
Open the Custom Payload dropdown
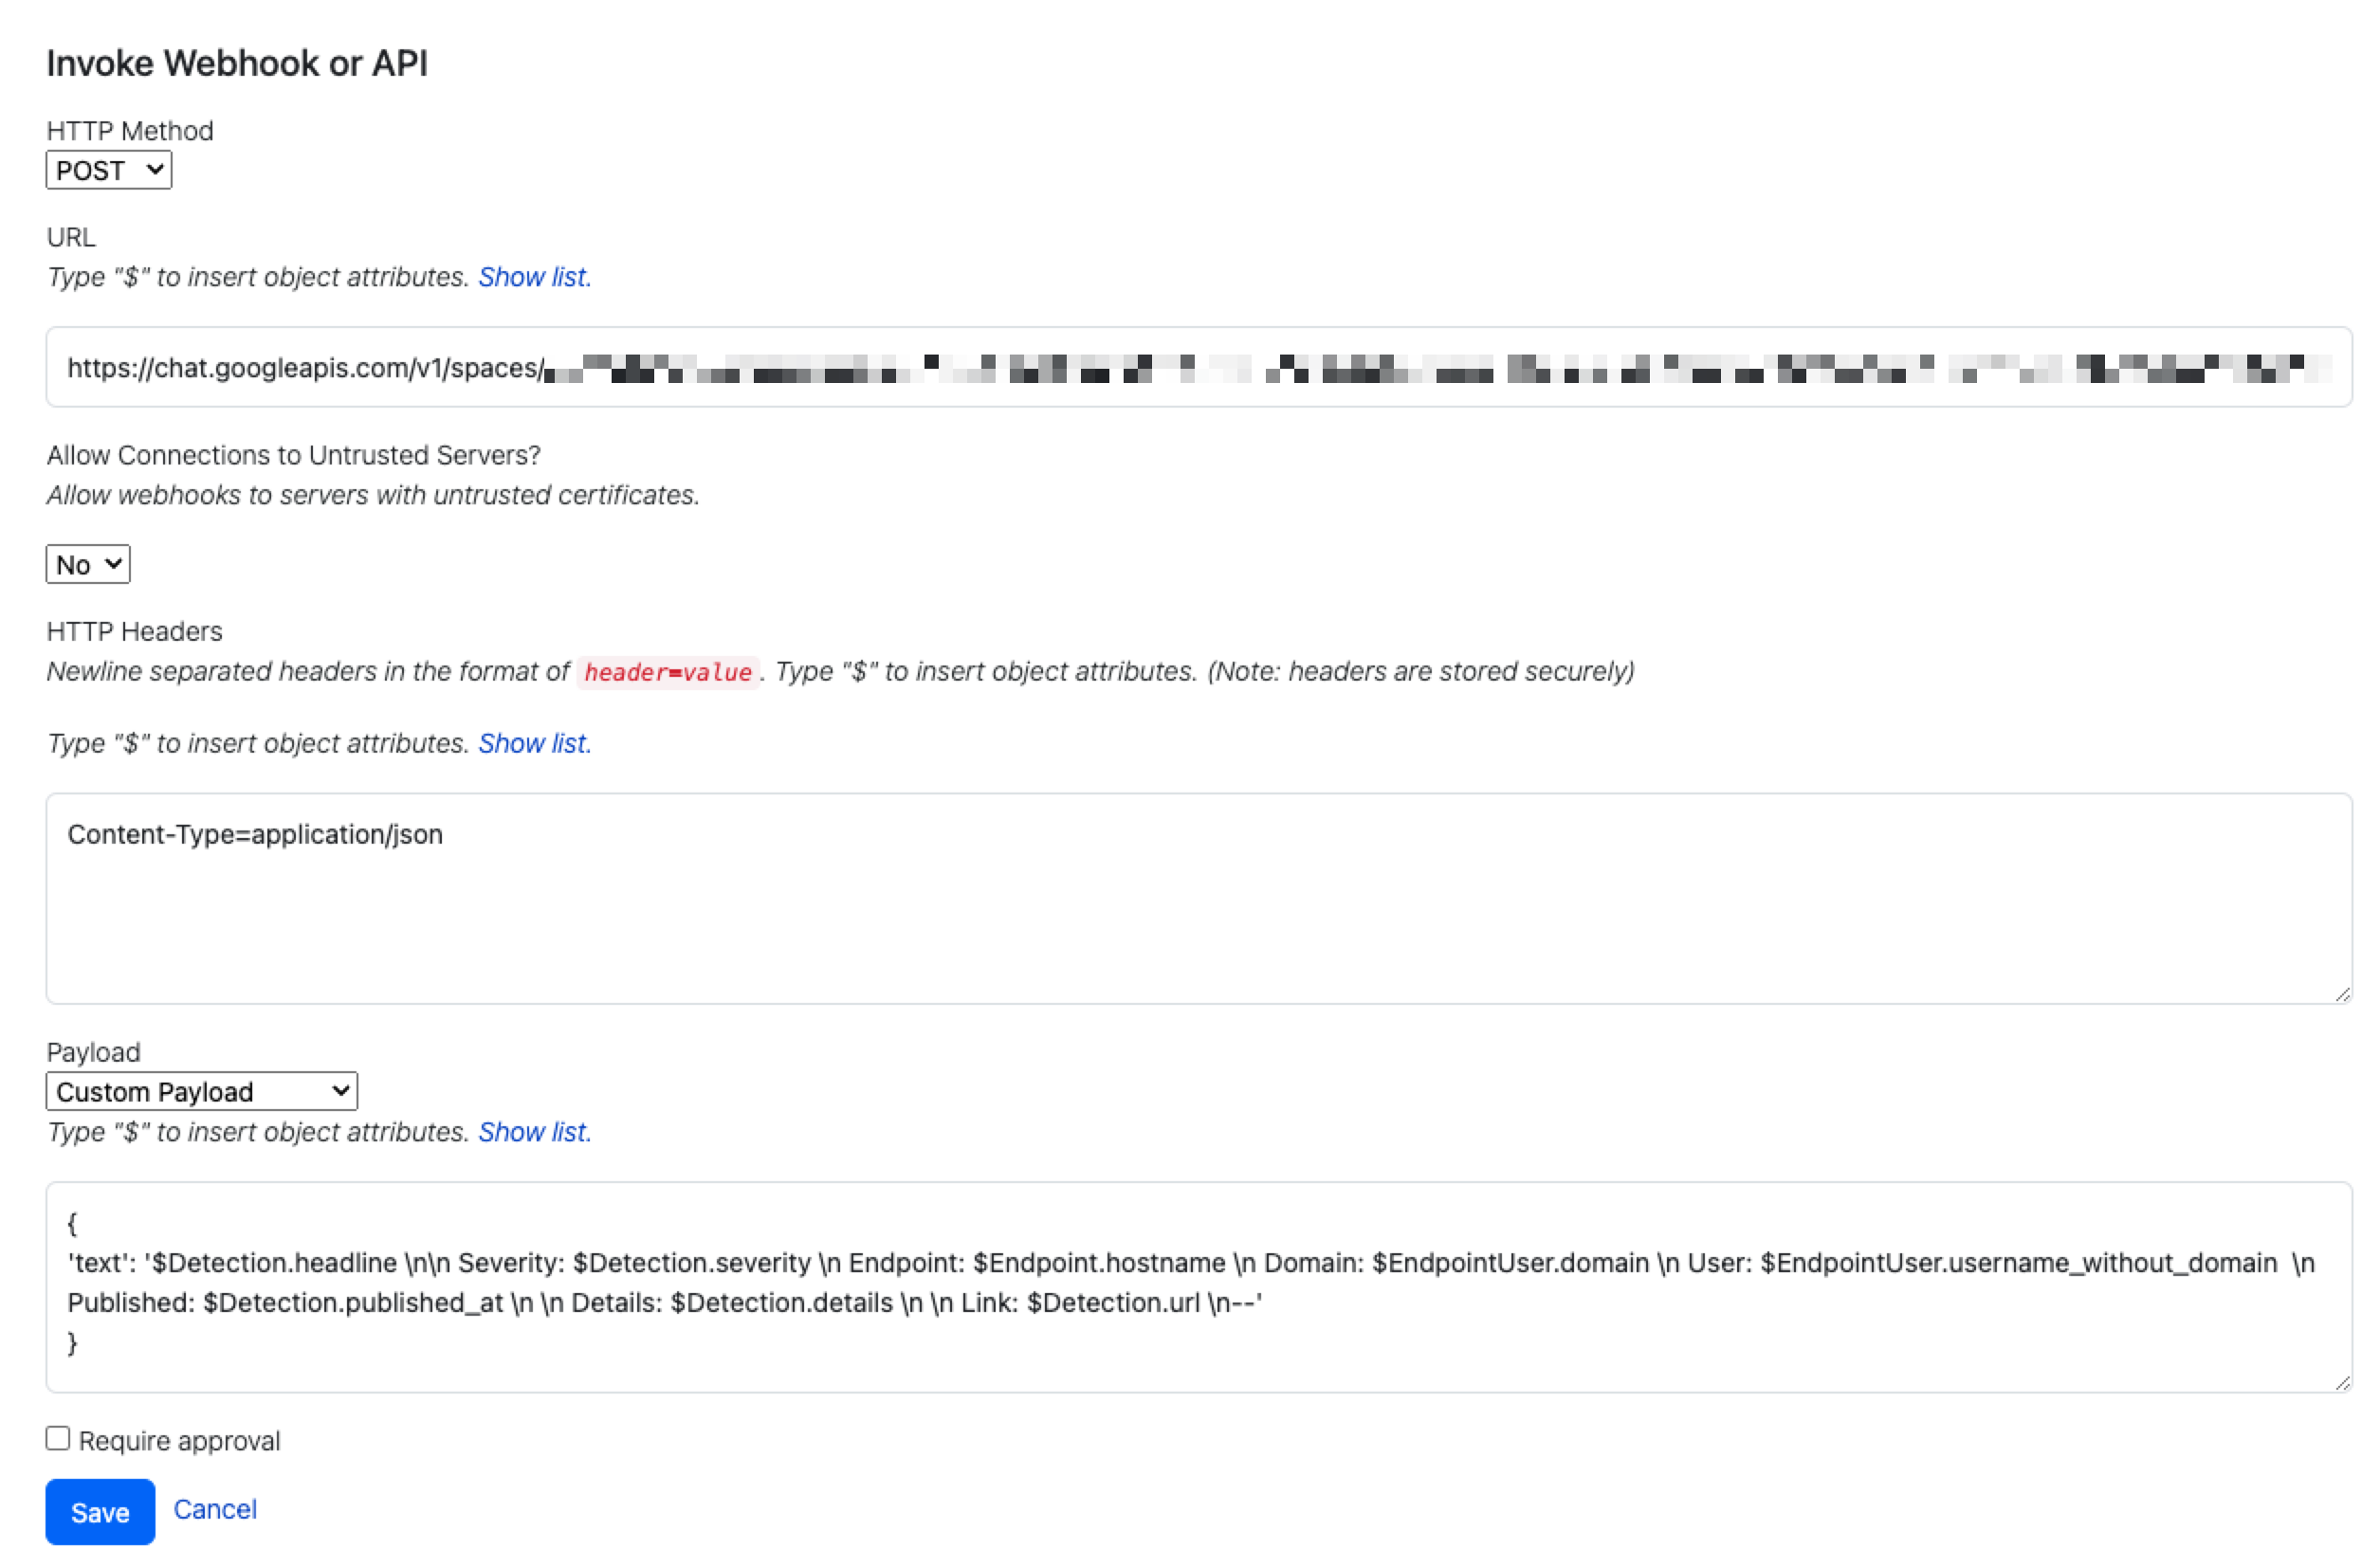point(201,1091)
